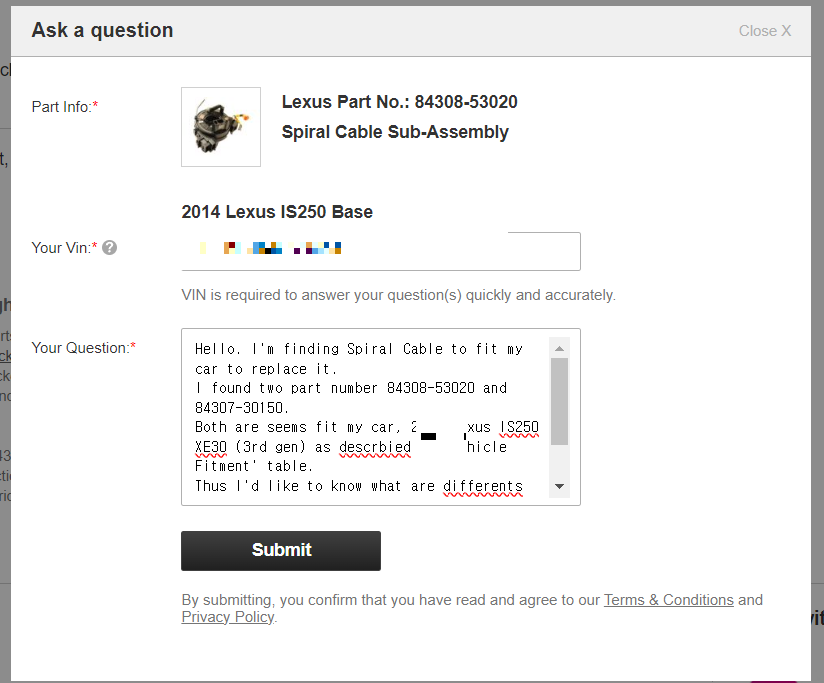Click the 'Your Vin:' label
Screen dimensions: 824x683
point(64,247)
